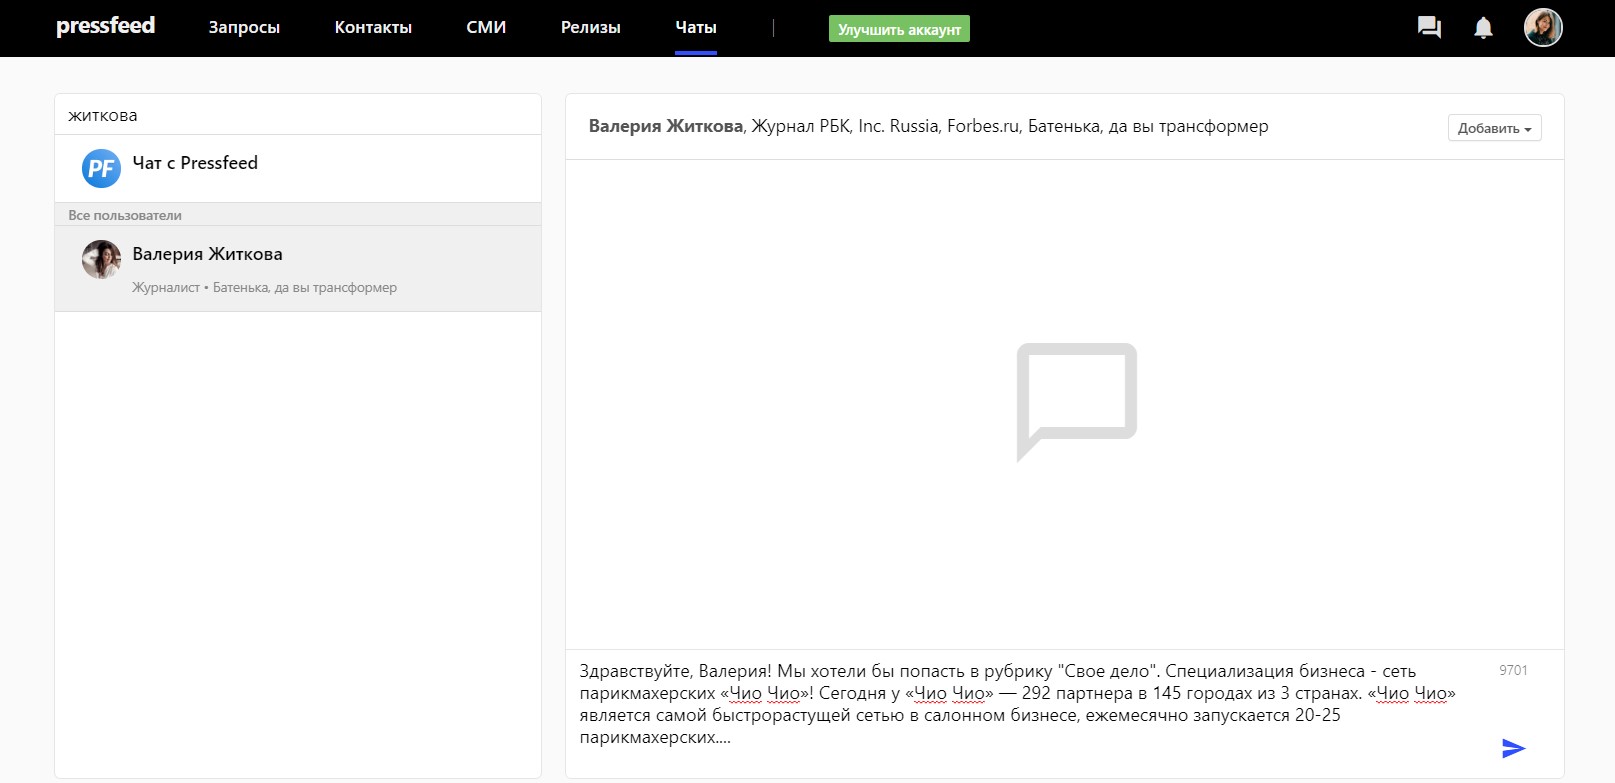The image size is (1615, 783).
Task: Focus the chat search field with житкова
Action: [x=298, y=115]
